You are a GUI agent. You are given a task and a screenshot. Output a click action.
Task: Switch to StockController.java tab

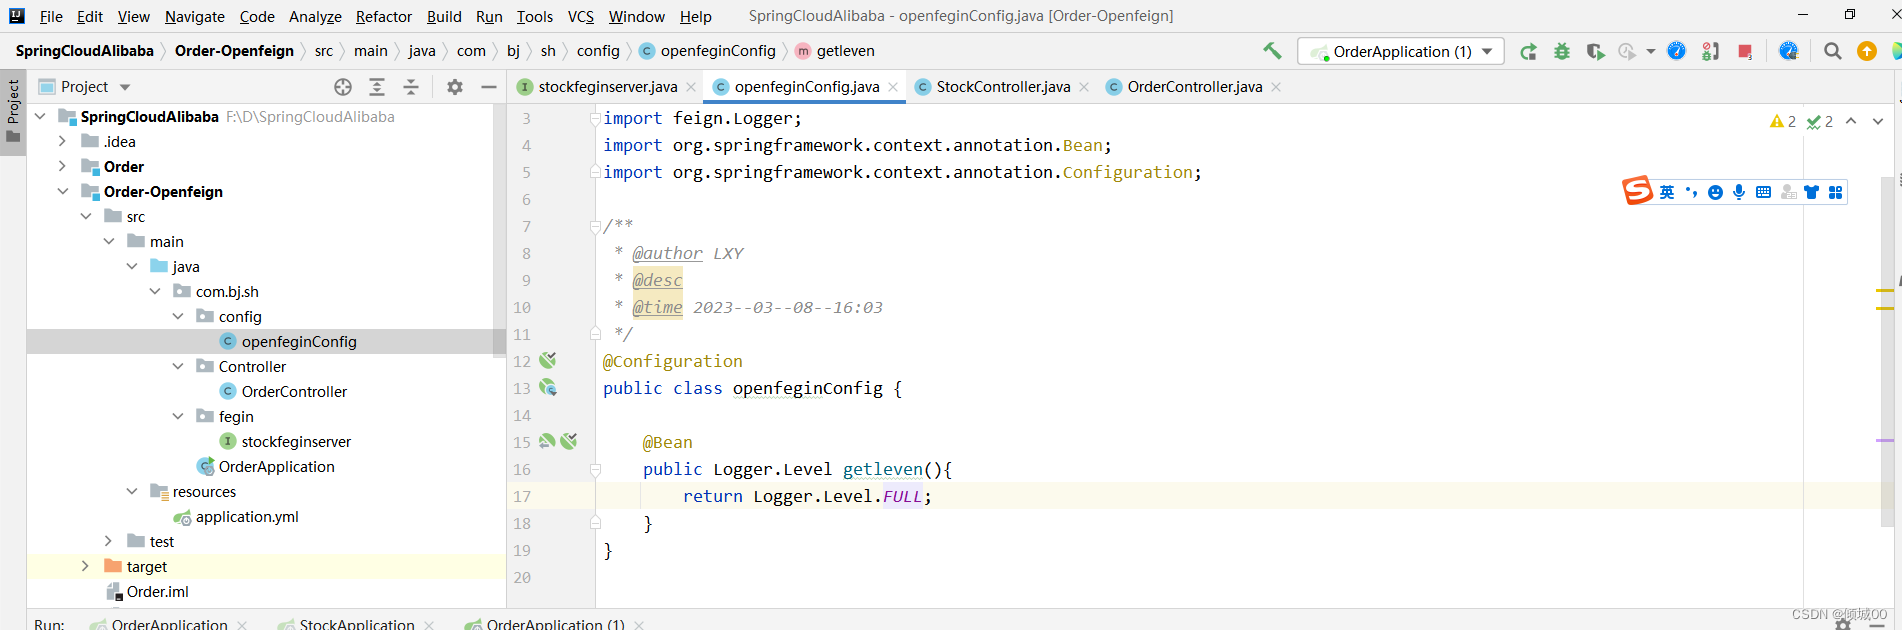(x=1003, y=87)
